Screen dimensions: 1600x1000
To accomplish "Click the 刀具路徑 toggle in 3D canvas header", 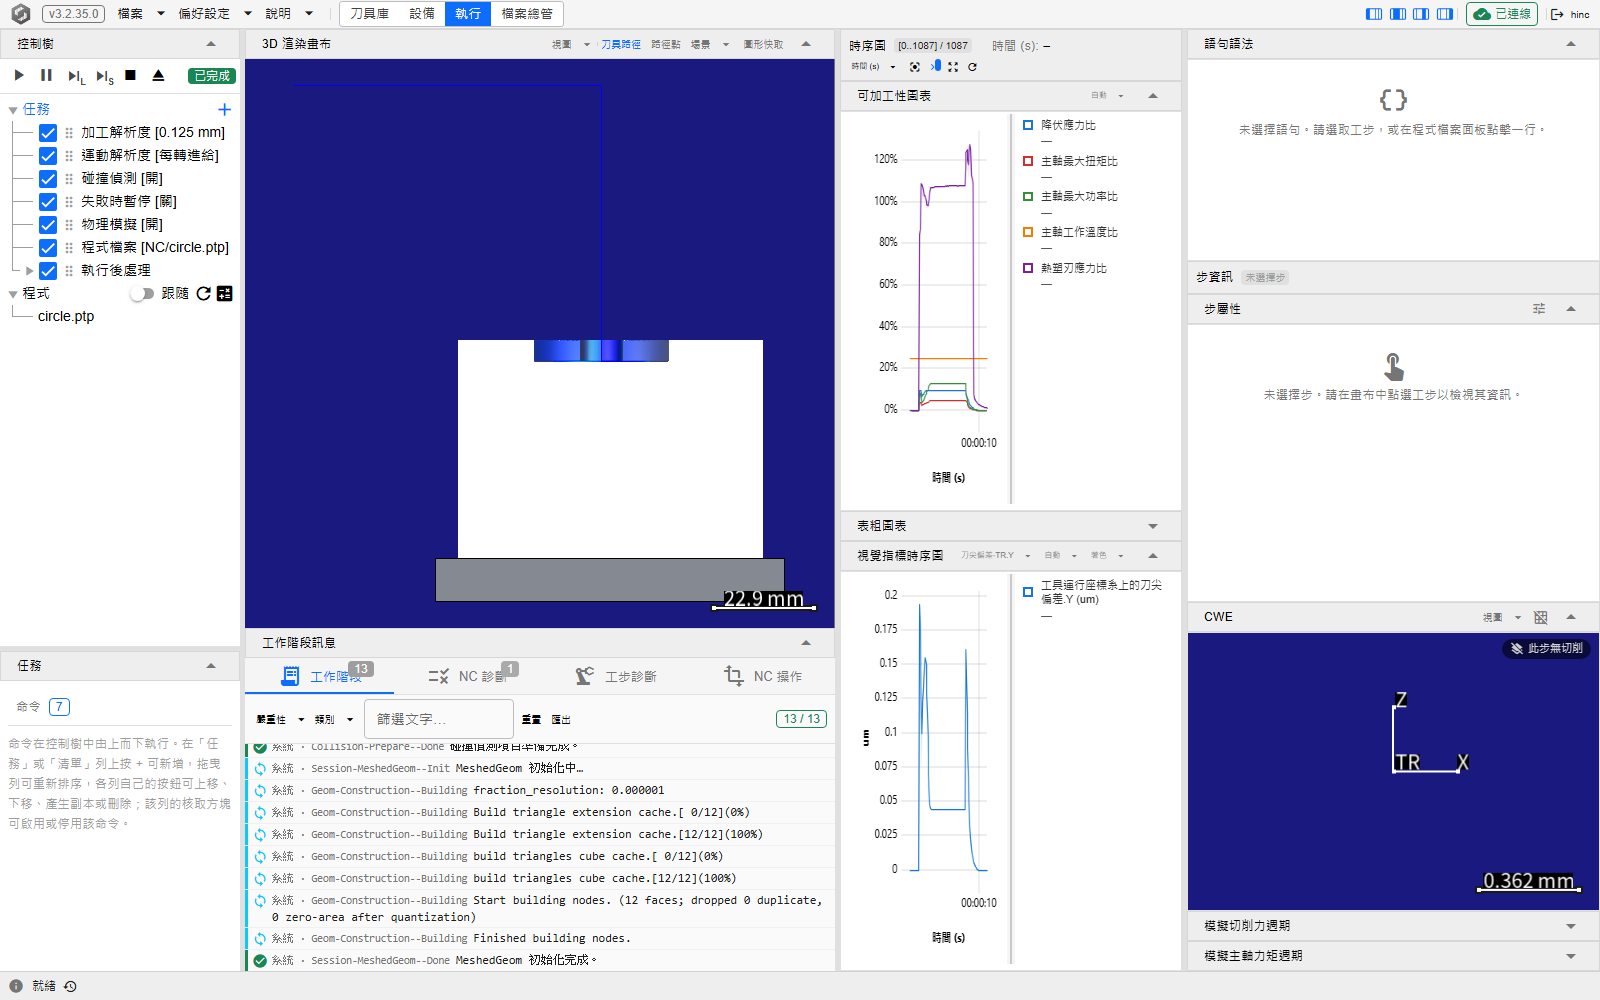I will pyautogui.click(x=621, y=44).
